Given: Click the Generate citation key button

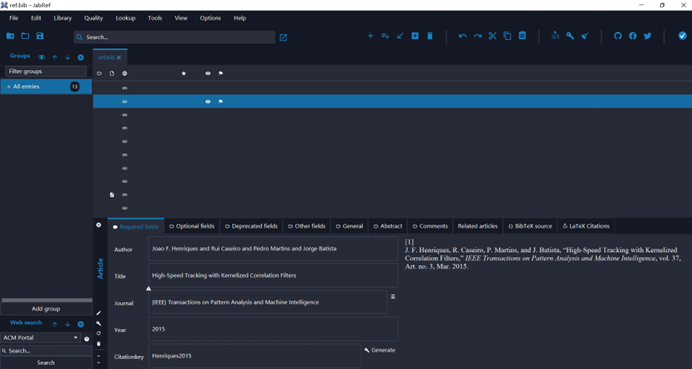Looking at the screenshot, I should pos(380,350).
